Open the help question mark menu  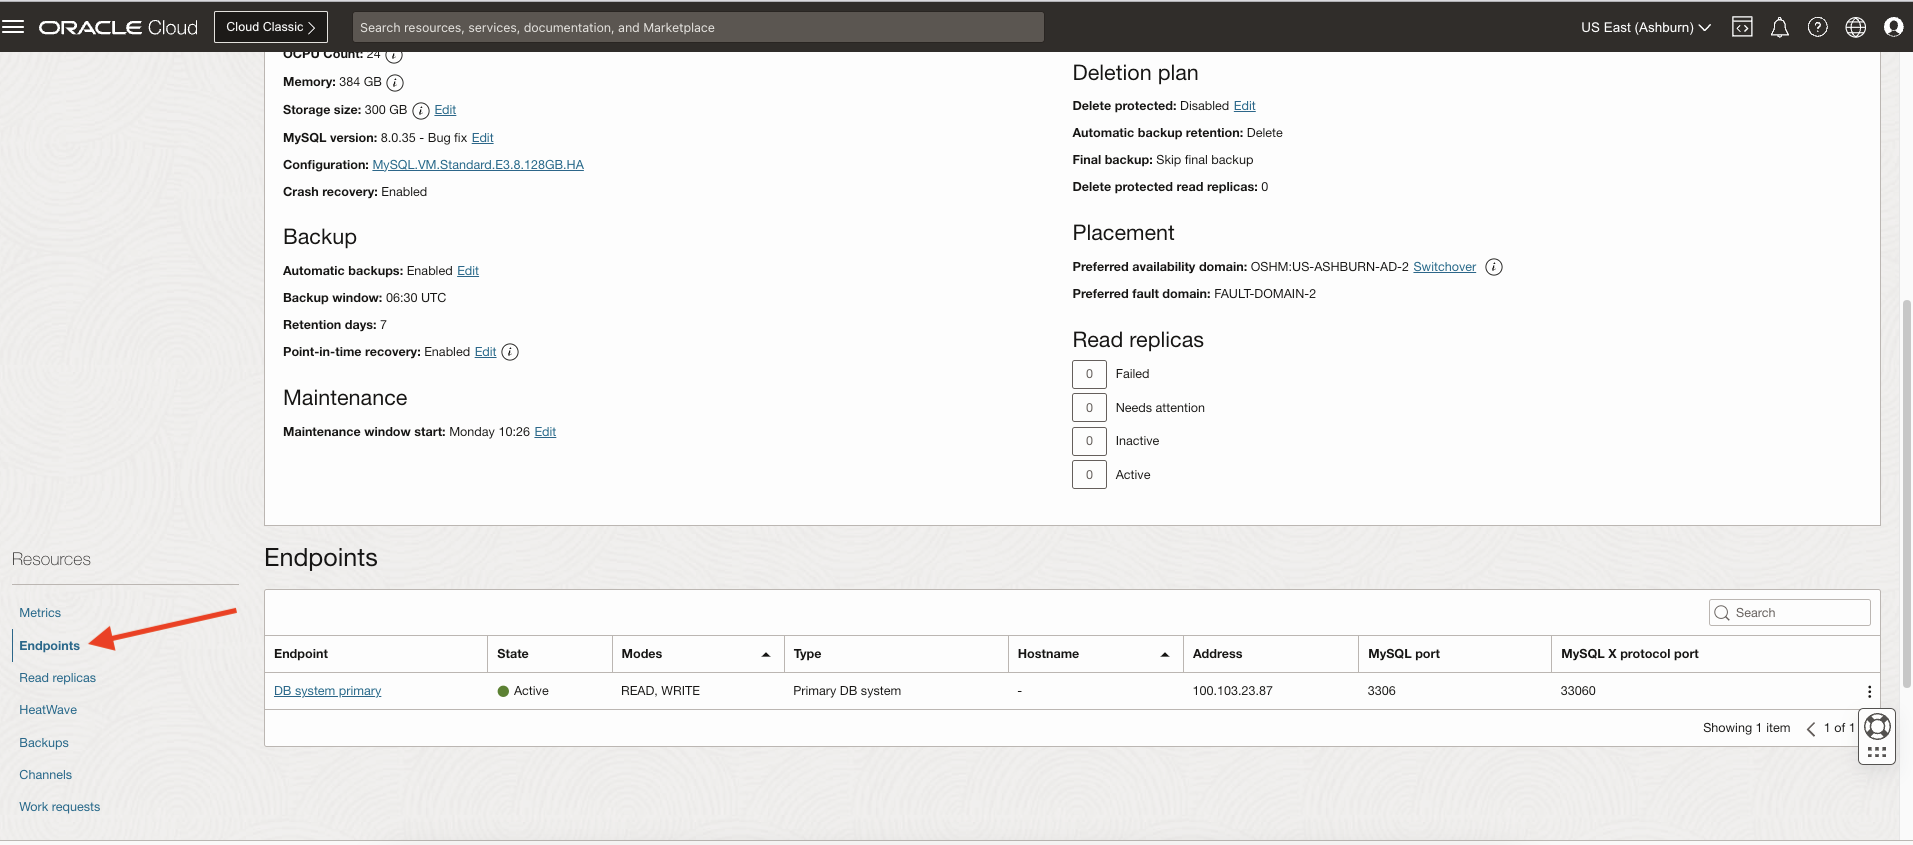pos(1818,27)
